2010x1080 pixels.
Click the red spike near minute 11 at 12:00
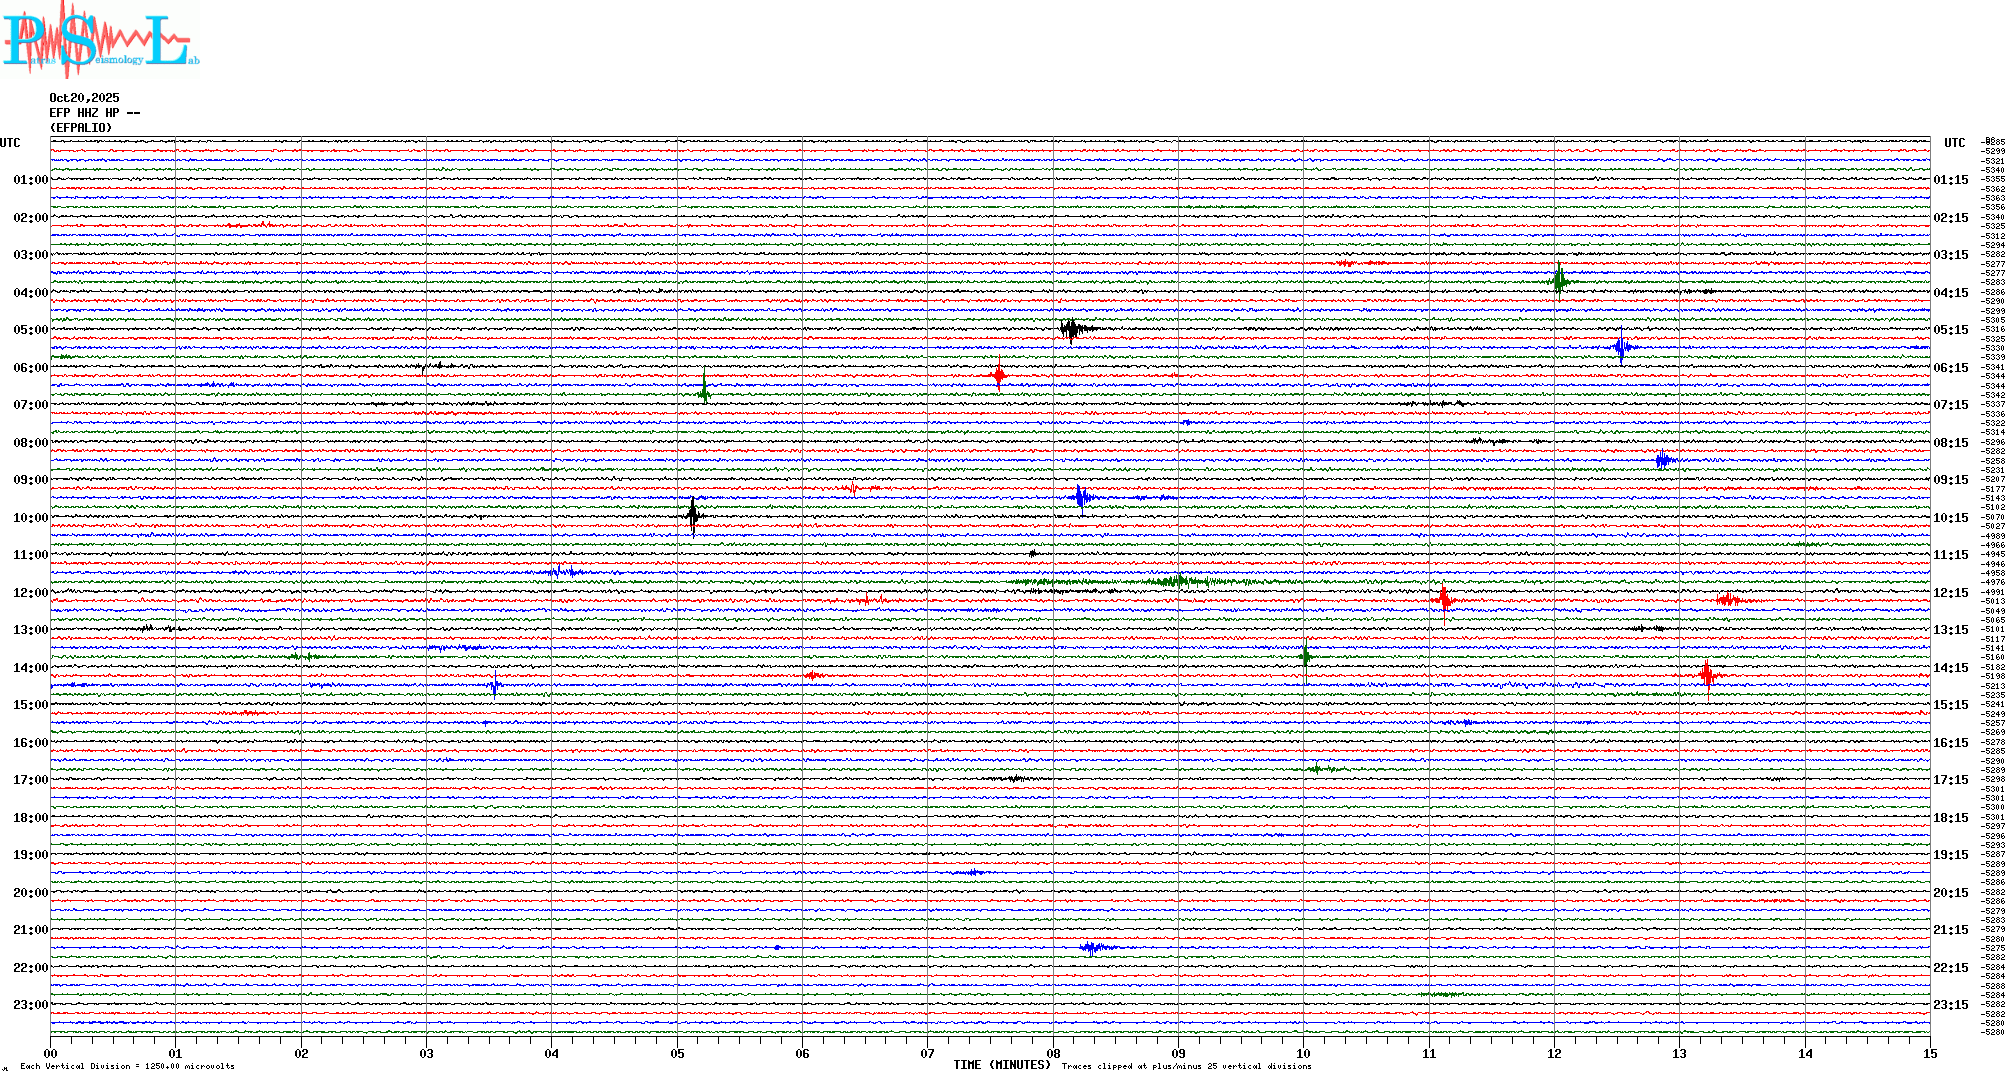pyautogui.click(x=1443, y=599)
